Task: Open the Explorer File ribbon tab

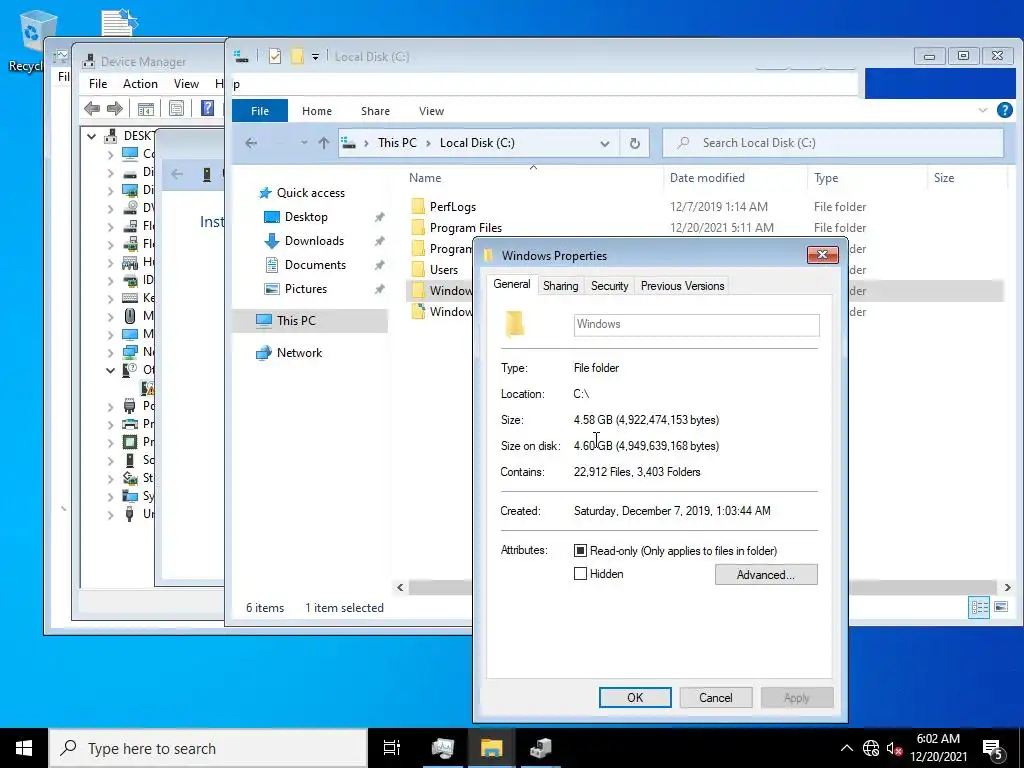Action: click(x=260, y=111)
